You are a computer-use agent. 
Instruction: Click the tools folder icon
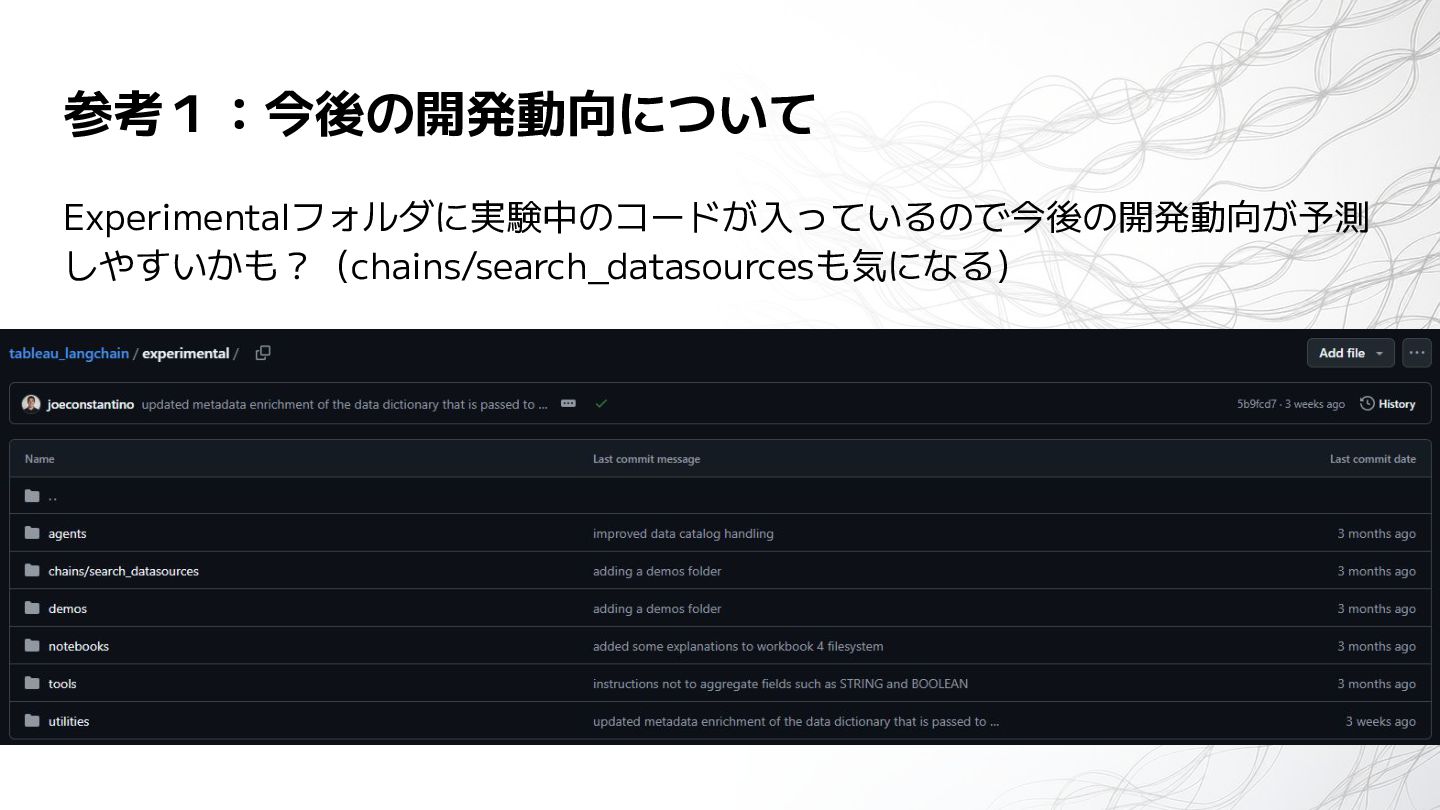coord(32,683)
